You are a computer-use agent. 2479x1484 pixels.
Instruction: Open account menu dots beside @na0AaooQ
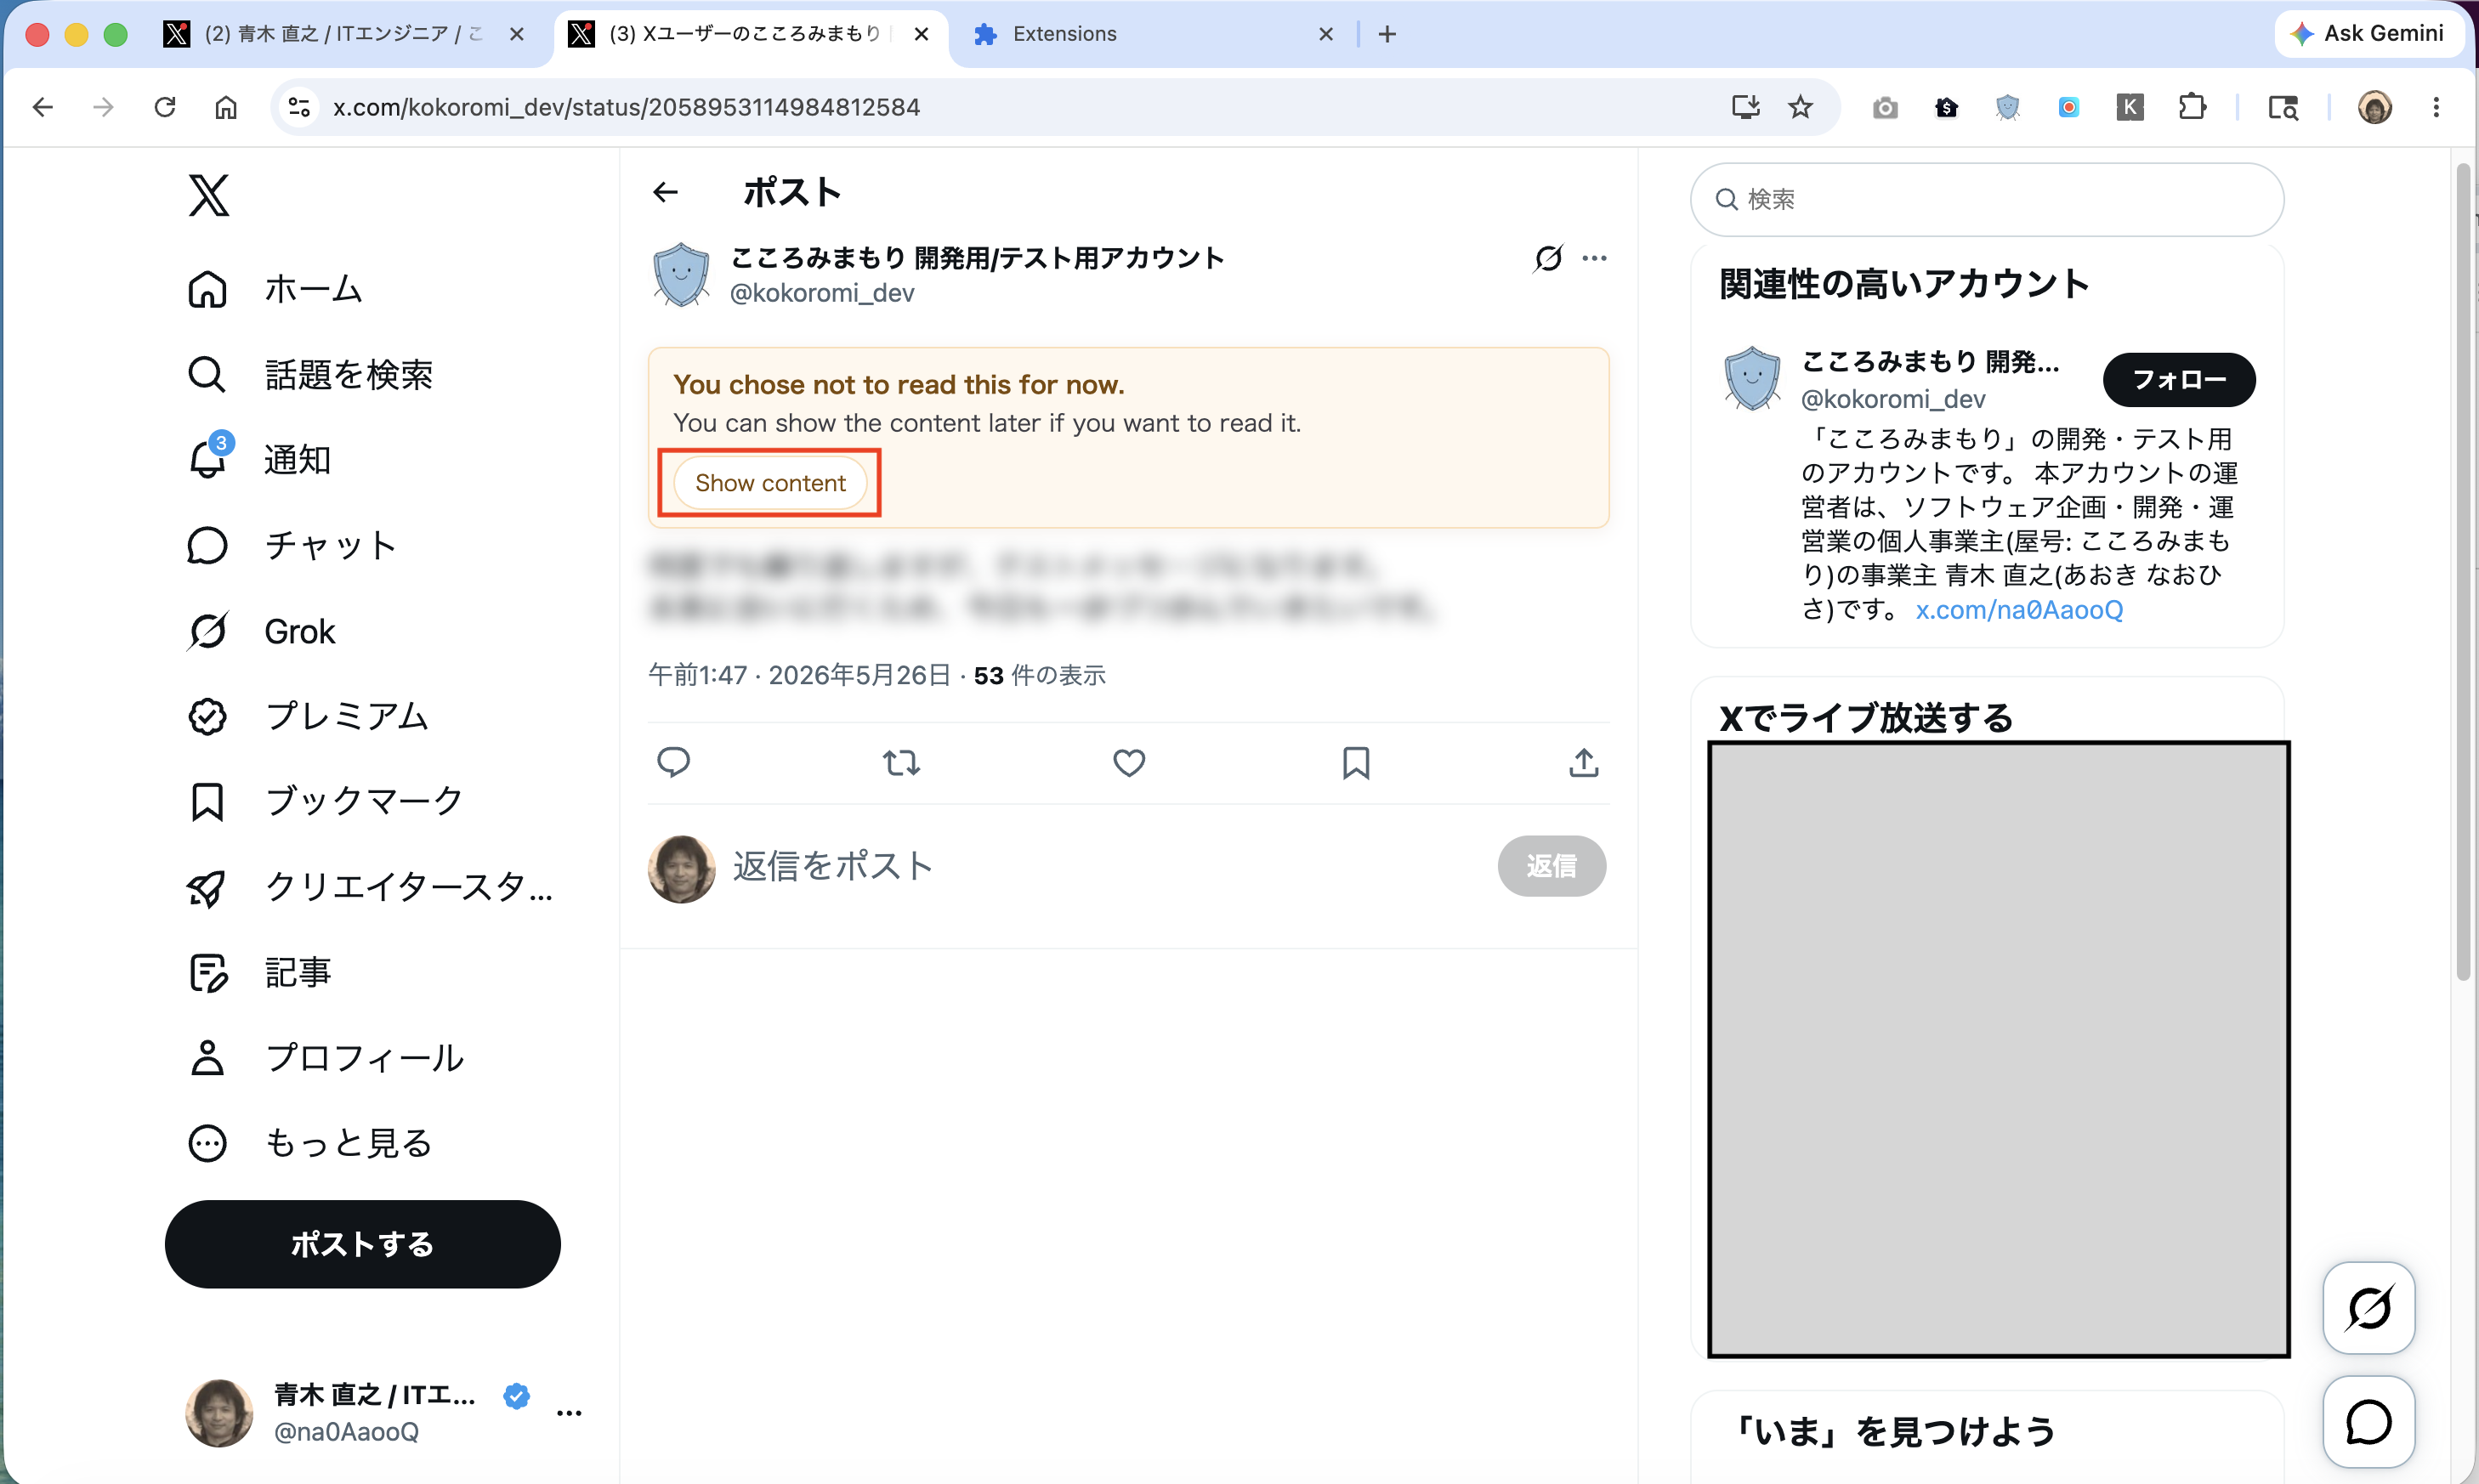click(569, 1412)
